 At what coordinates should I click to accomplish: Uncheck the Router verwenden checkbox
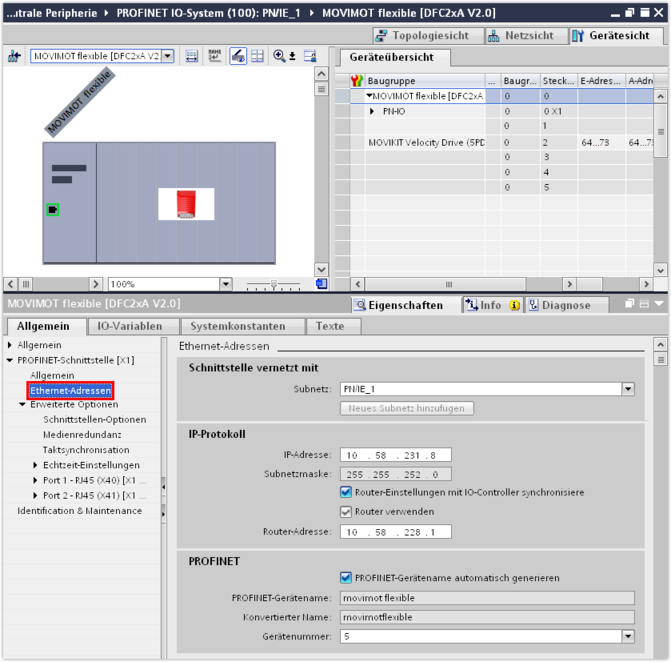click(x=346, y=512)
